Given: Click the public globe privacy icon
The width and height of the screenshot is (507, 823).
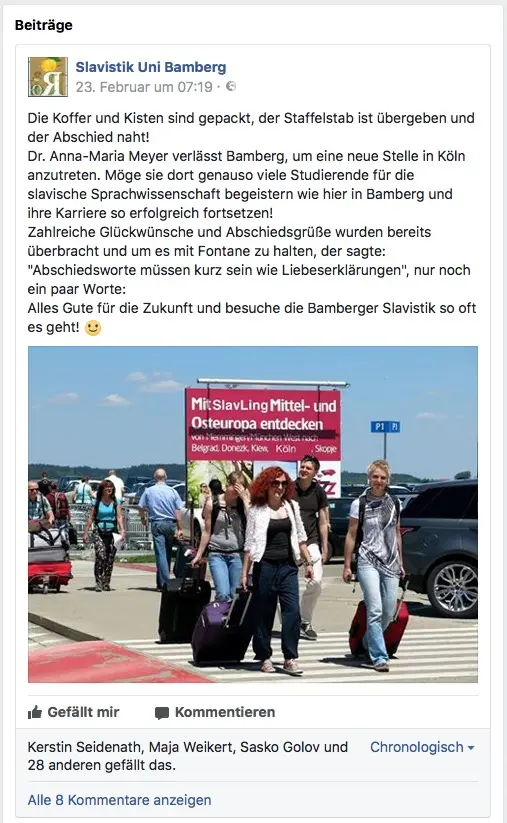Looking at the screenshot, I should 231,86.
